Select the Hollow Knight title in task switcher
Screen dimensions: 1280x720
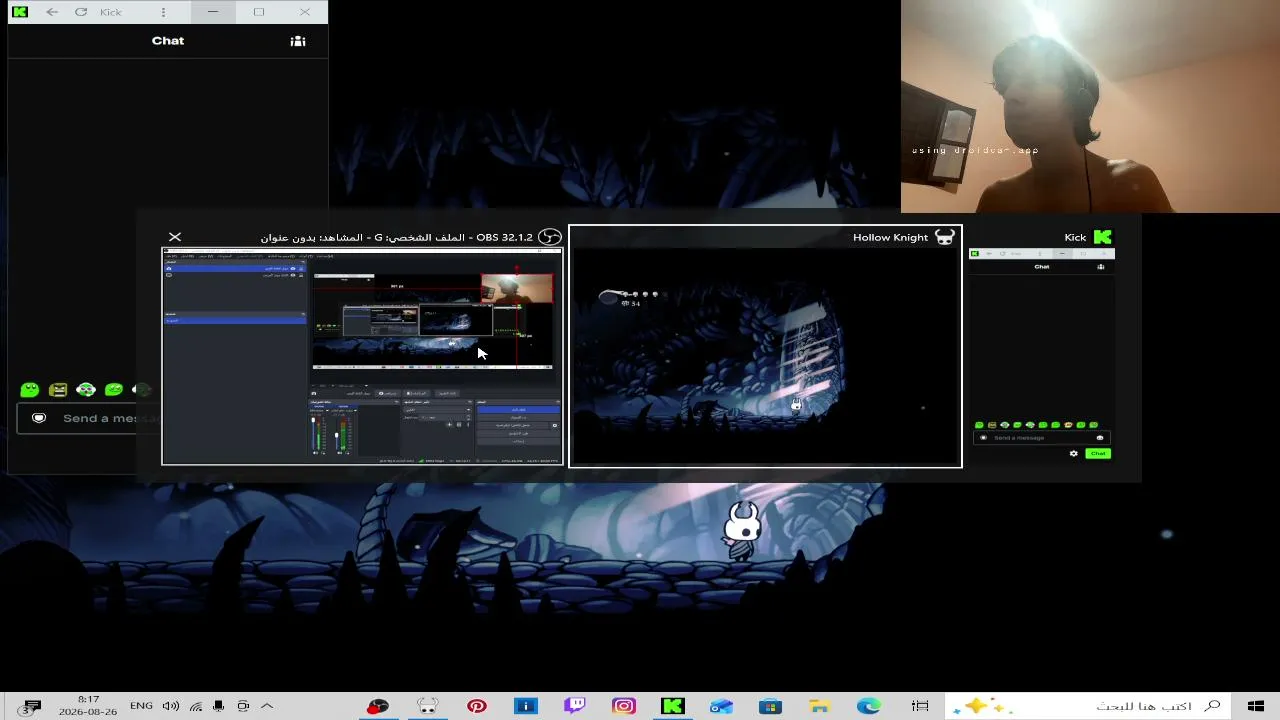891,238
